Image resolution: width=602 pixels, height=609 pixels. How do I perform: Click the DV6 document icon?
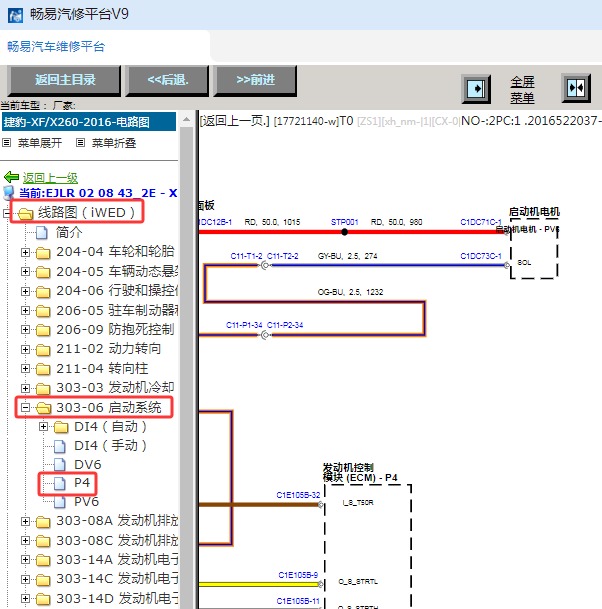click(59, 465)
